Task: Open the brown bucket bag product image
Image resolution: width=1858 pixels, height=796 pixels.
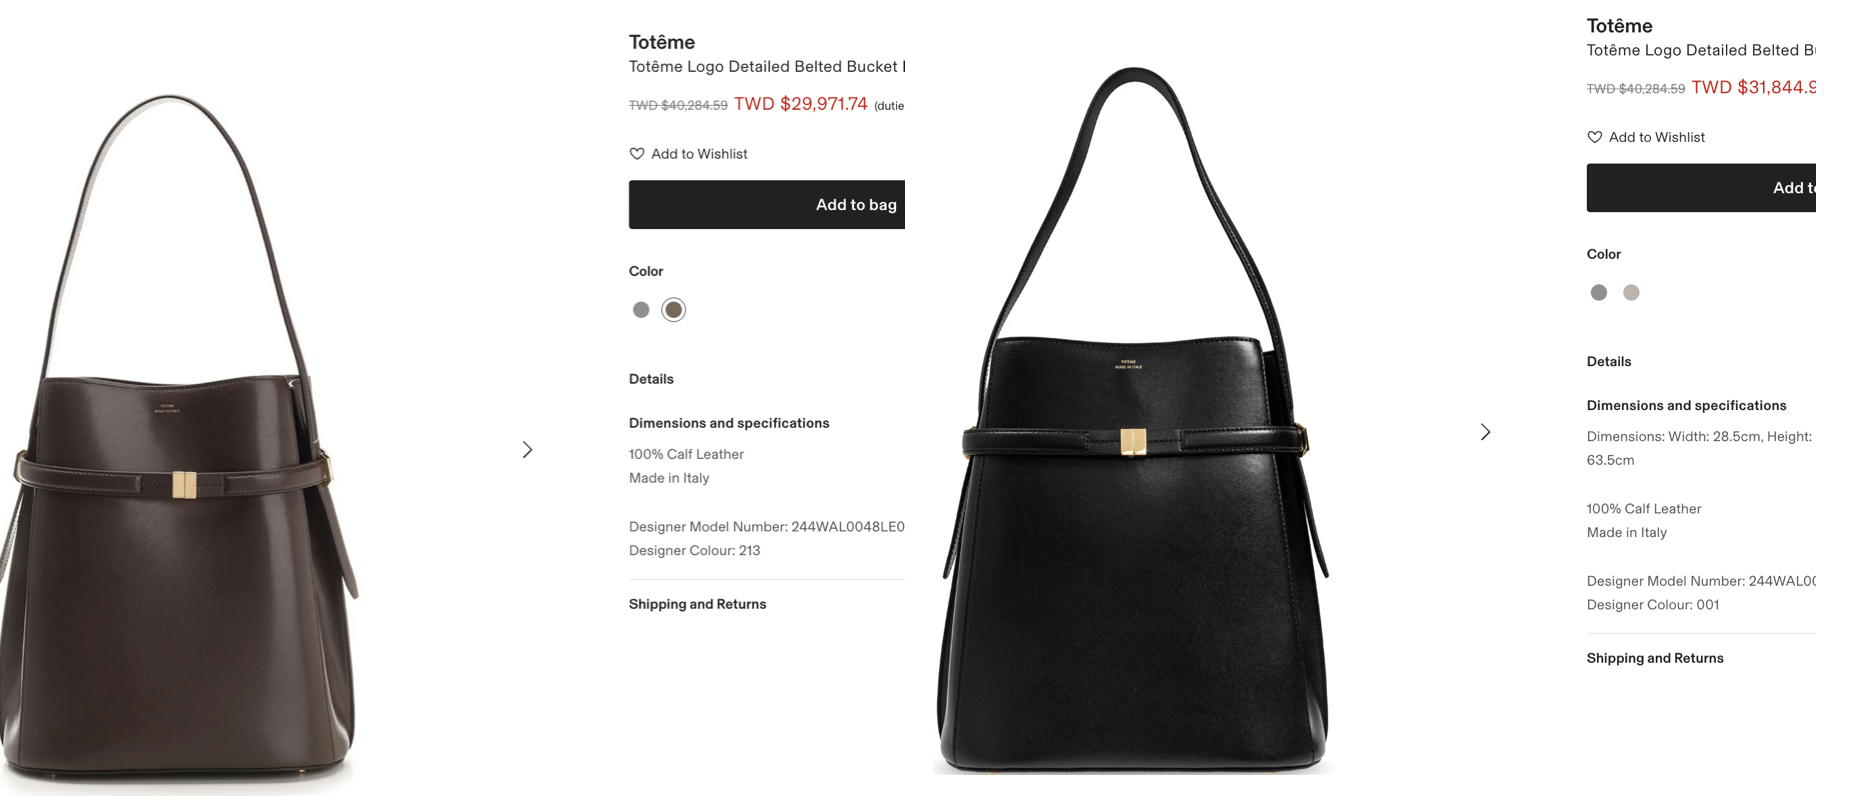Action: [180, 438]
